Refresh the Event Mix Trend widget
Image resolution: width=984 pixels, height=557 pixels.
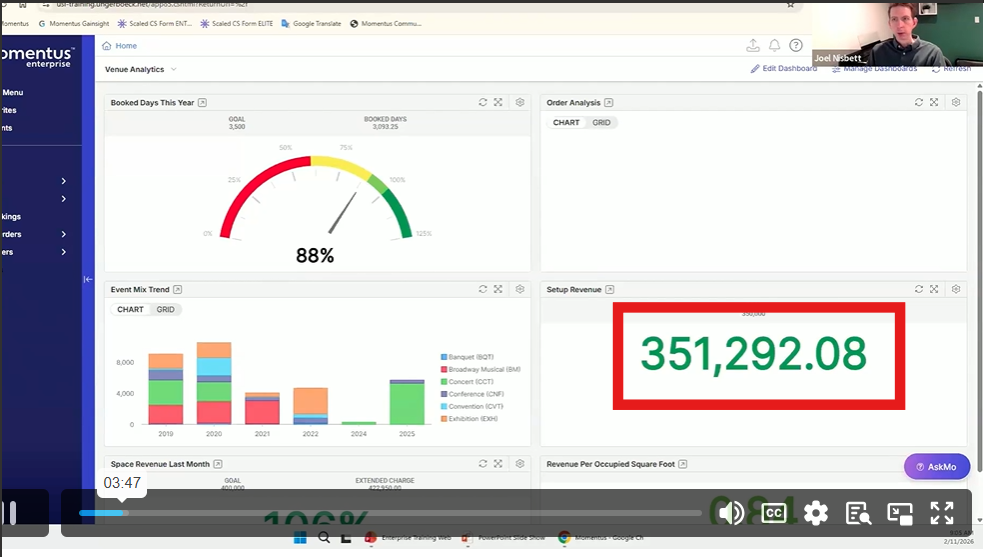[483, 289]
